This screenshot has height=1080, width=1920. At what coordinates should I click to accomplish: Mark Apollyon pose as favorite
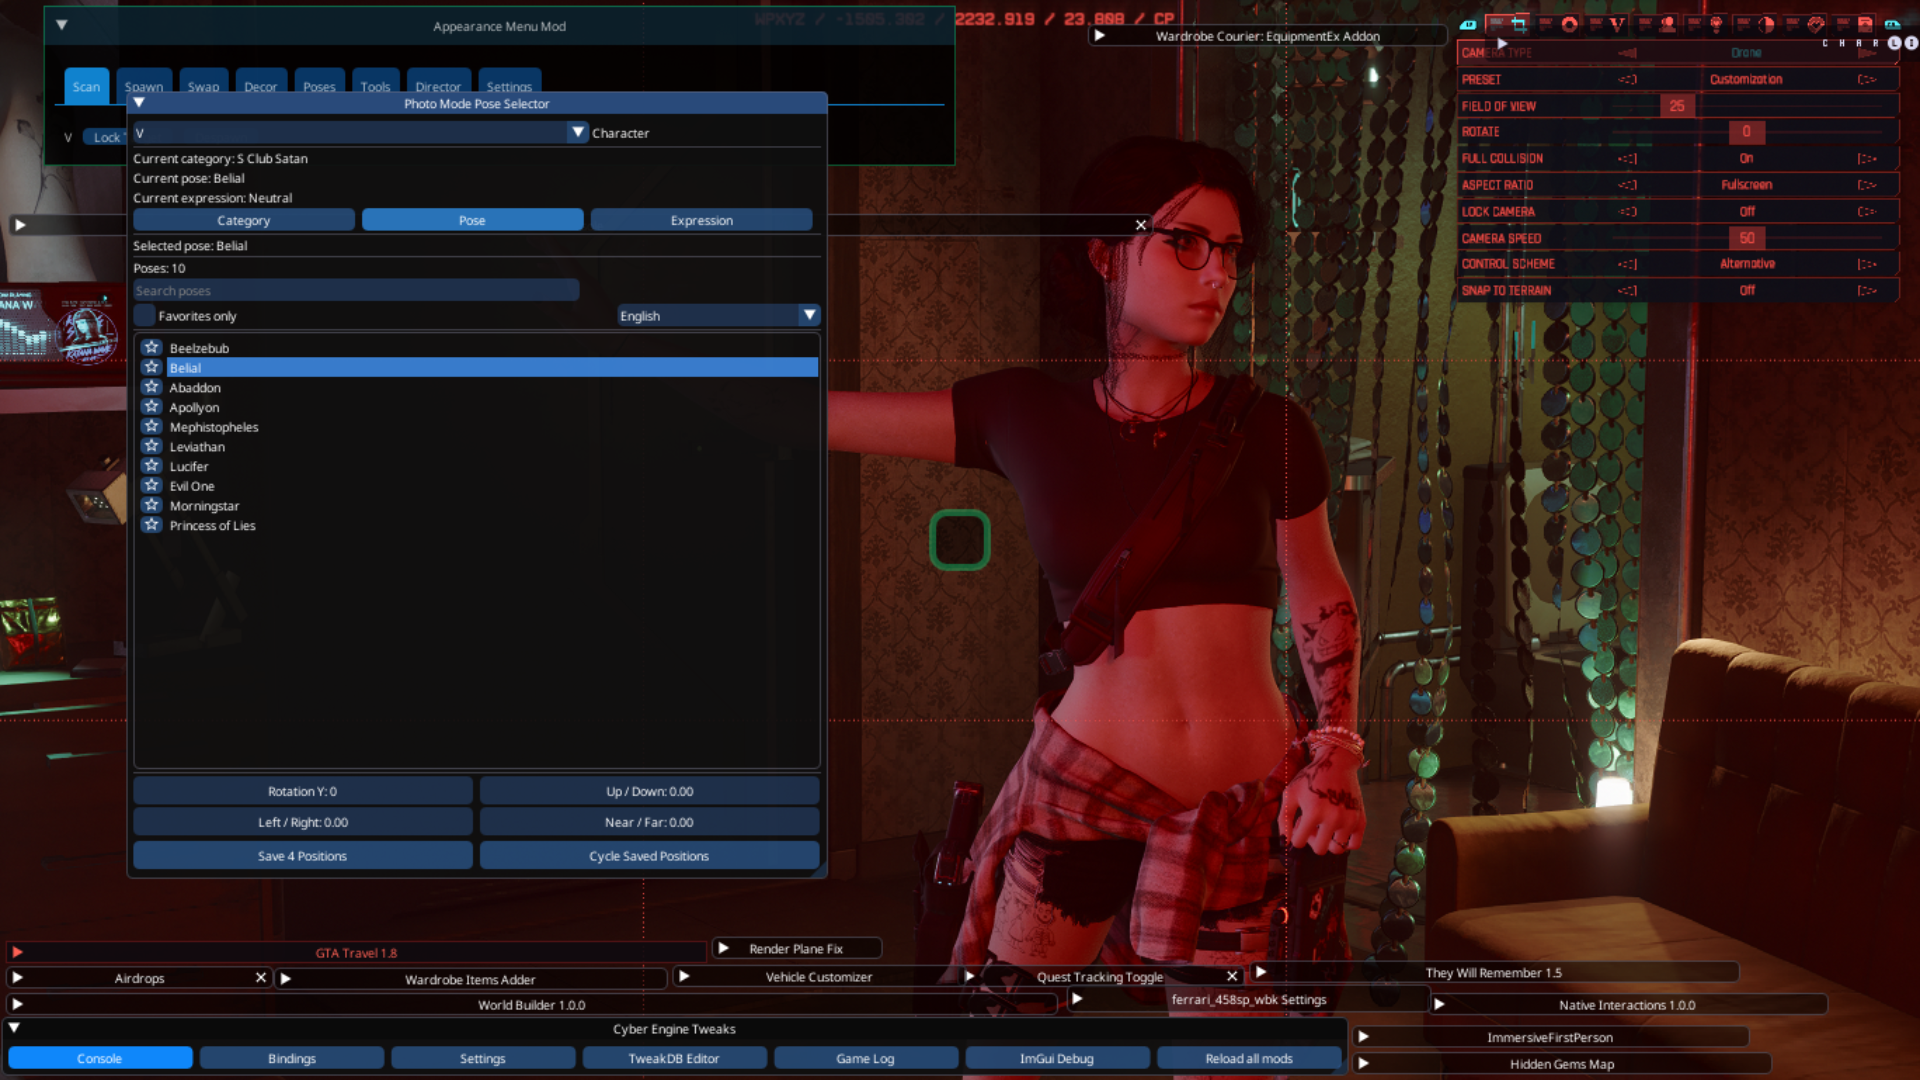pyautogui.click(x=152, y=407)
